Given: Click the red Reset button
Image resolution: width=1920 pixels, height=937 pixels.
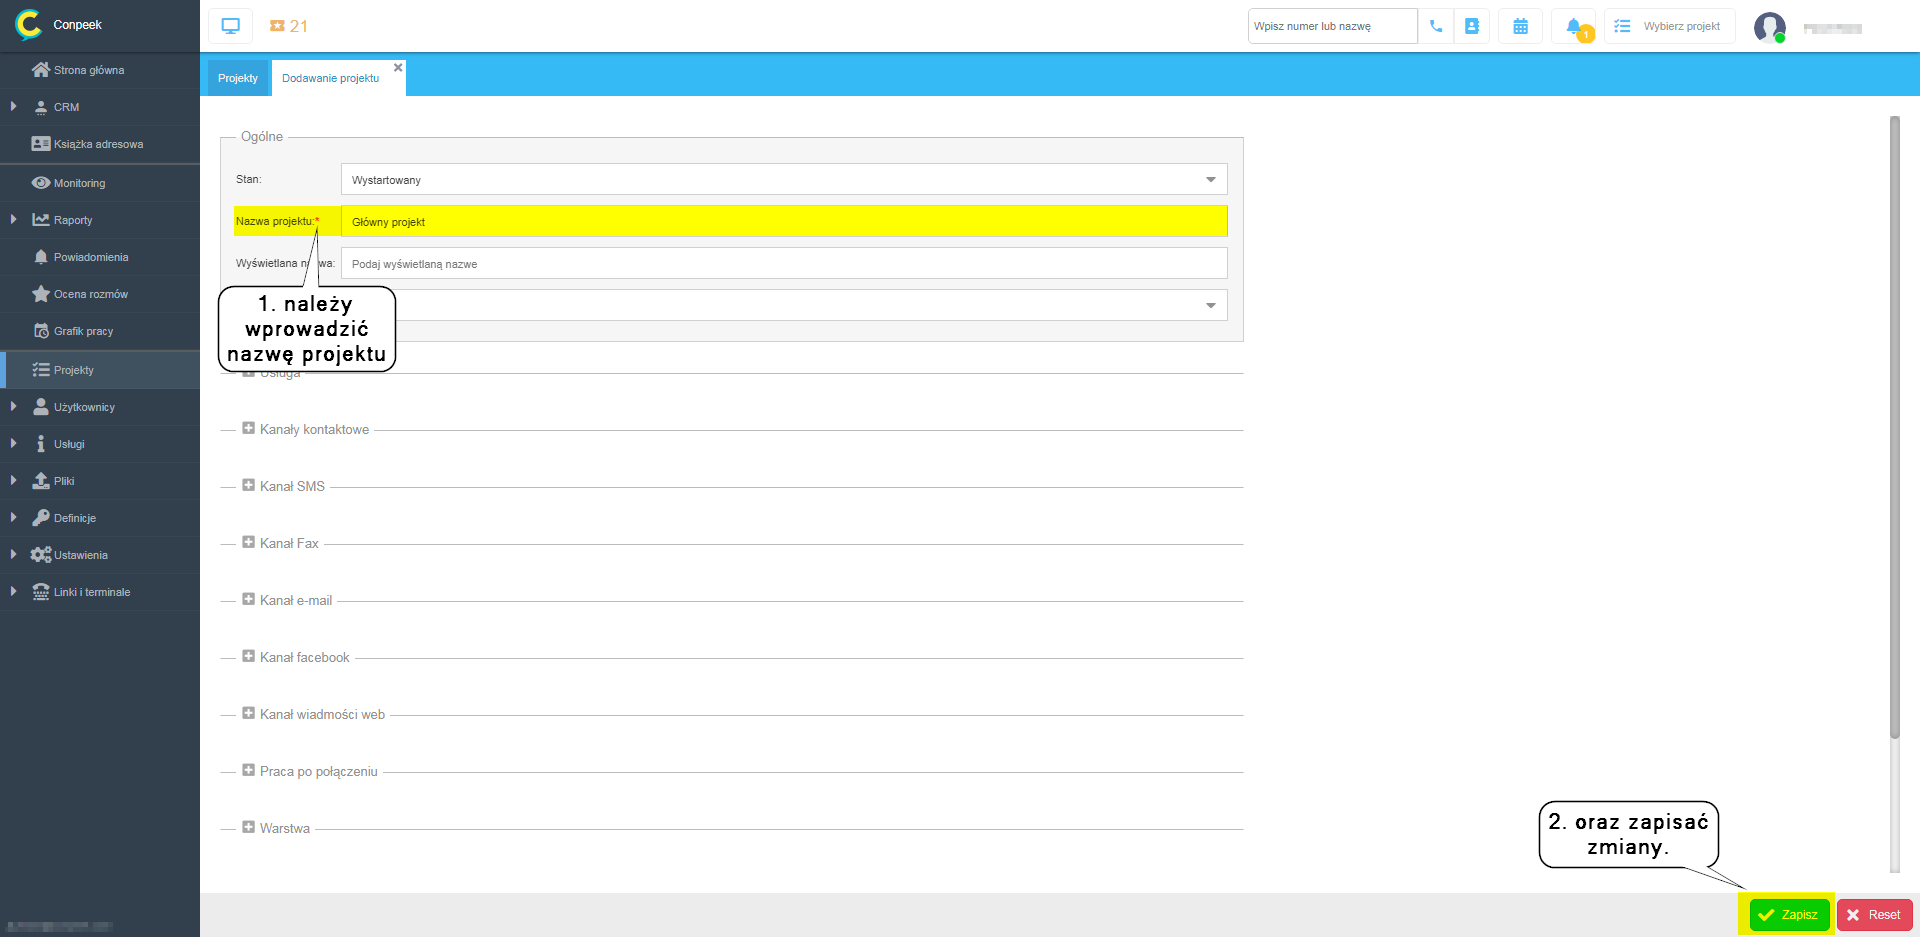Looking at the screenshot, I should click(1874, 915).
